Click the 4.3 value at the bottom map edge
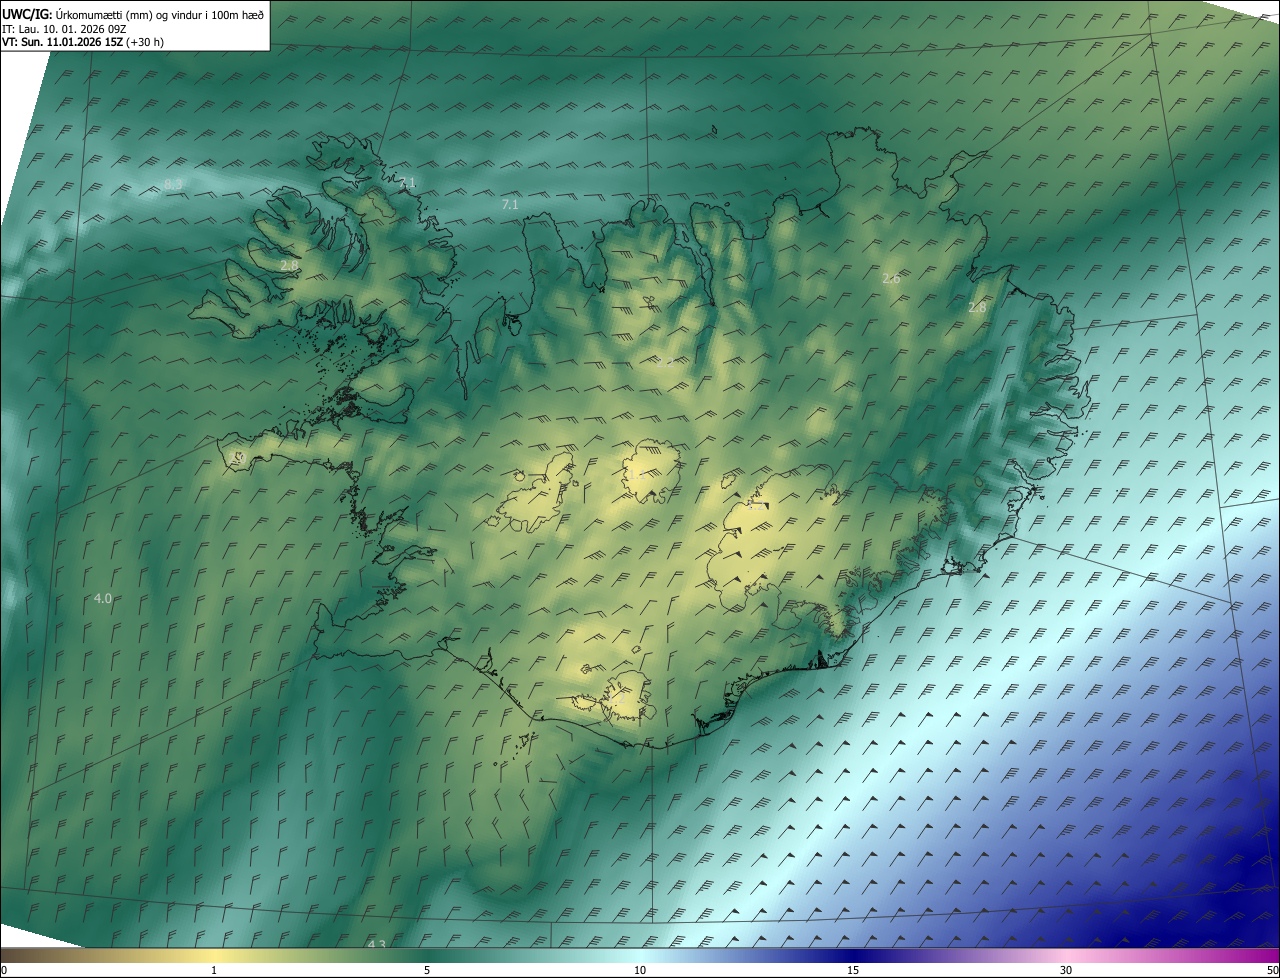 pyautogui.click(x=376, y=944)
